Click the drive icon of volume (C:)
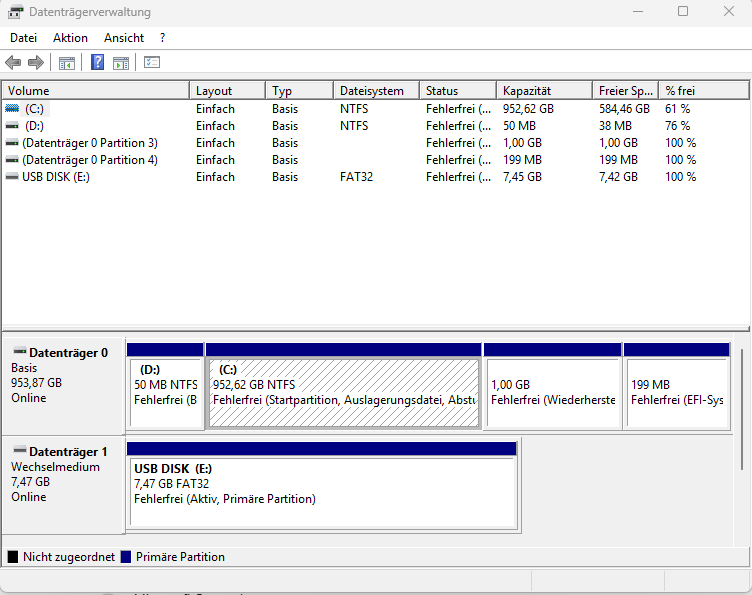The width and height of the screenshot is (752, 595). pyautogui.click(x=12, y=109)
